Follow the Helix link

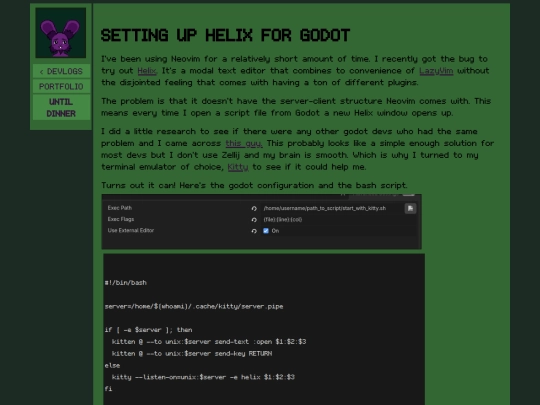pos(147,71)
